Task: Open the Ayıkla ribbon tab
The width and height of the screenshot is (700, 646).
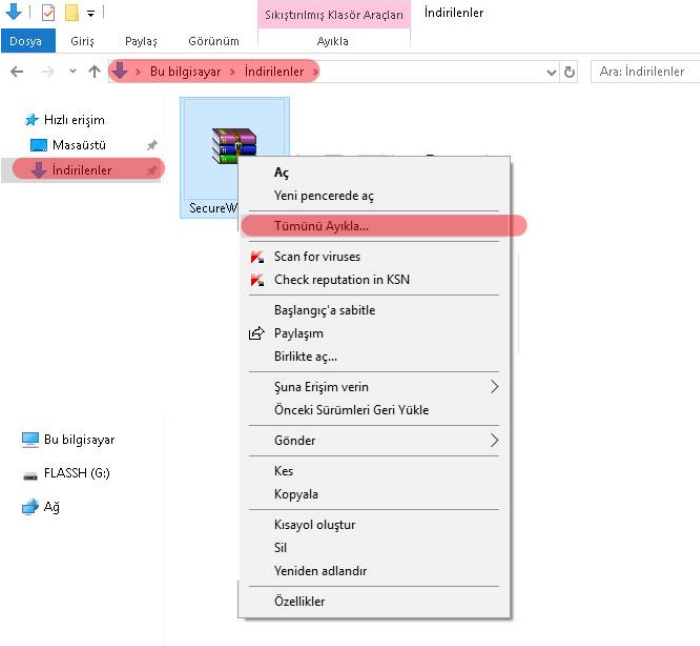Action: (333, 41)
